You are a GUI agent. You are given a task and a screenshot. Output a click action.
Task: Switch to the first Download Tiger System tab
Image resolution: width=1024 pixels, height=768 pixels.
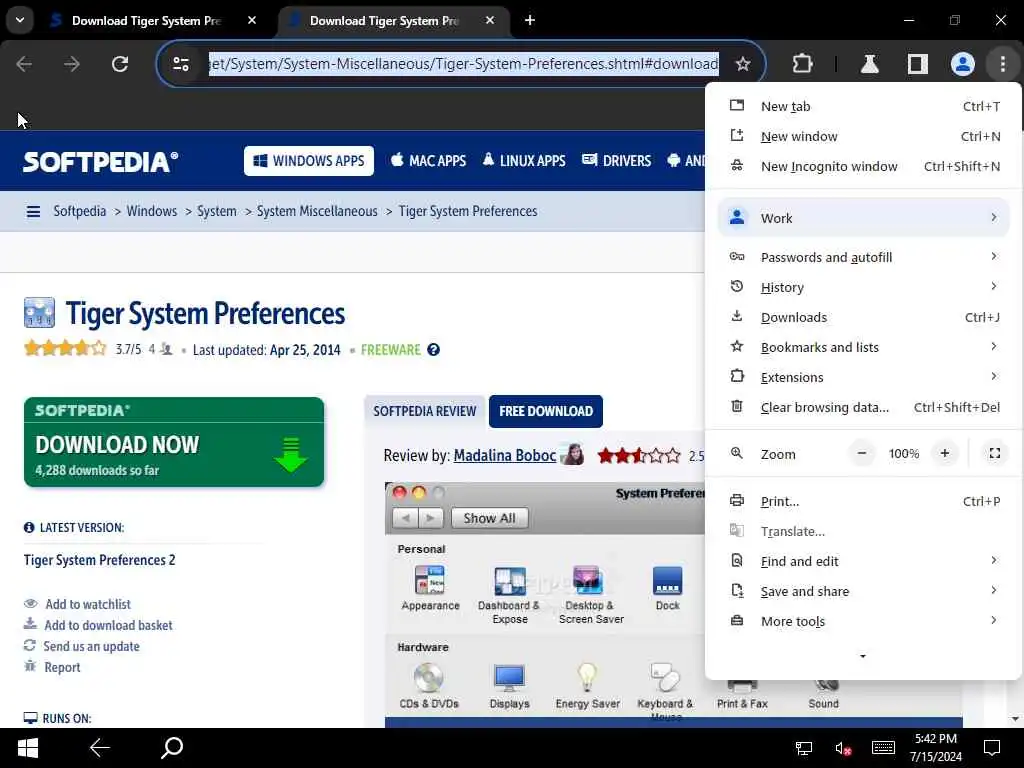(x=147, y=20)
